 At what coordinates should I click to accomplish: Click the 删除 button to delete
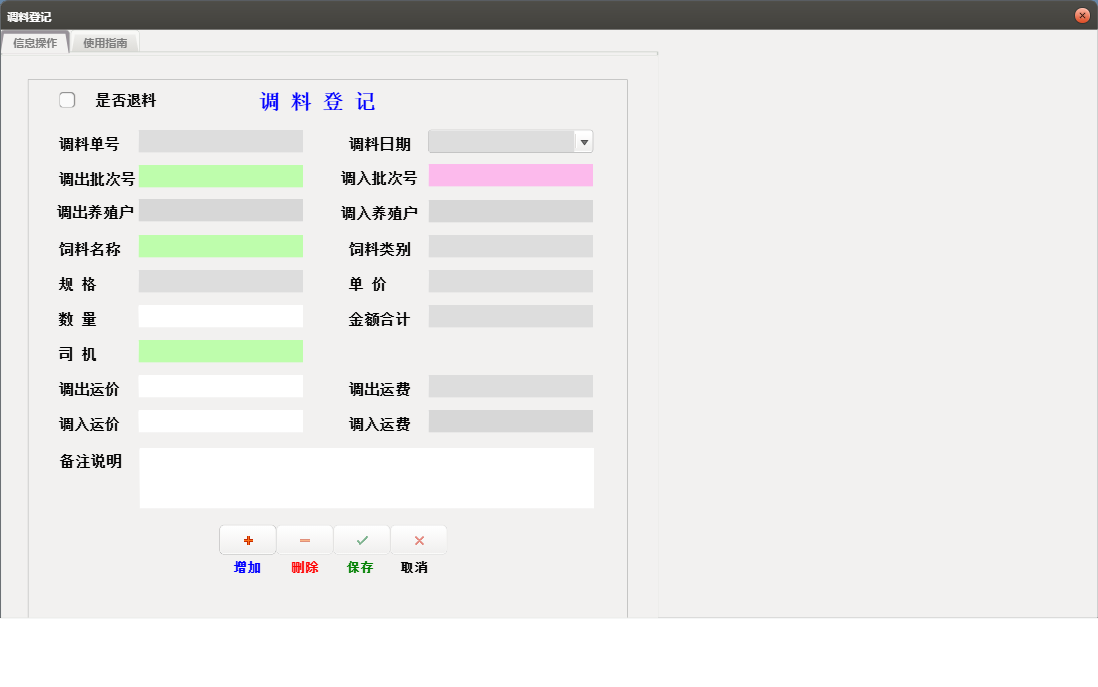304,567
